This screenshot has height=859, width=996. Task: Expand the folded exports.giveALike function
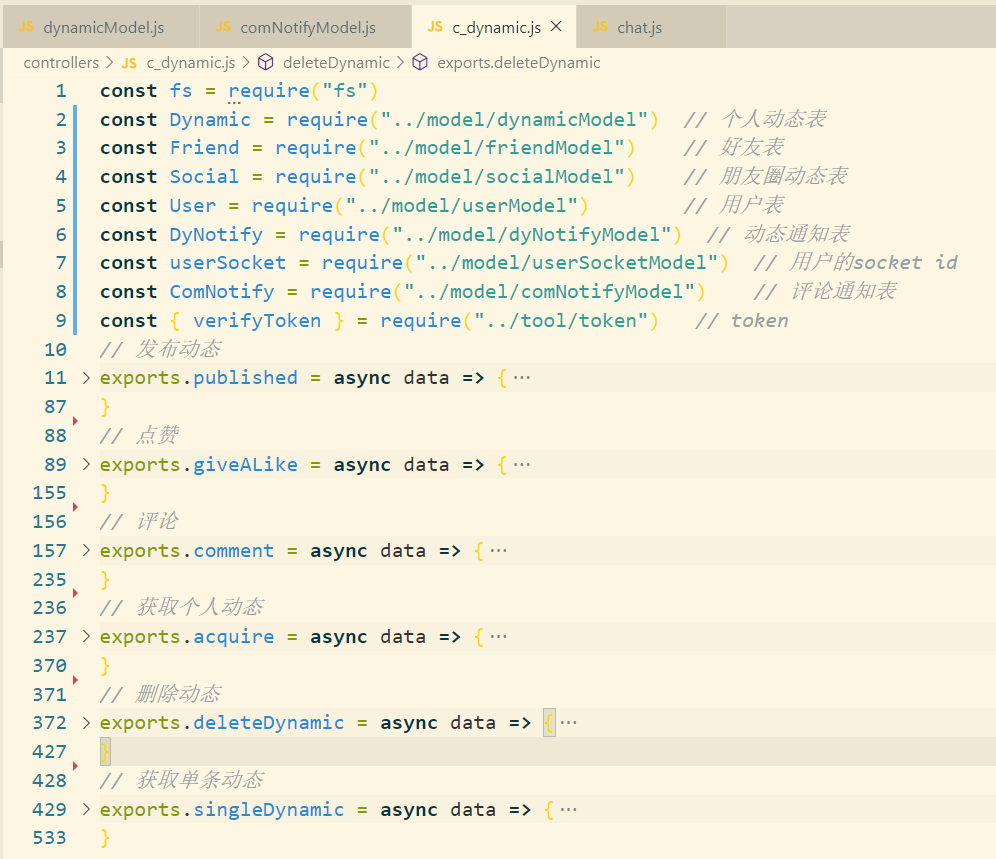click(x=85, y=465)
